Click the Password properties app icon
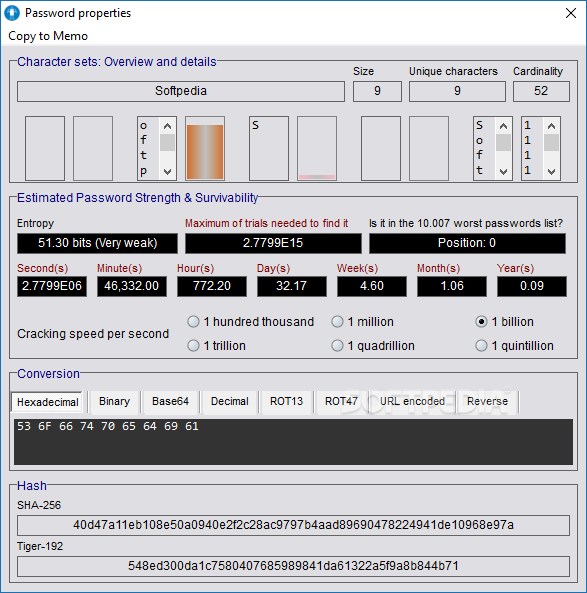 pyautogui.click(x=12, y=13)
